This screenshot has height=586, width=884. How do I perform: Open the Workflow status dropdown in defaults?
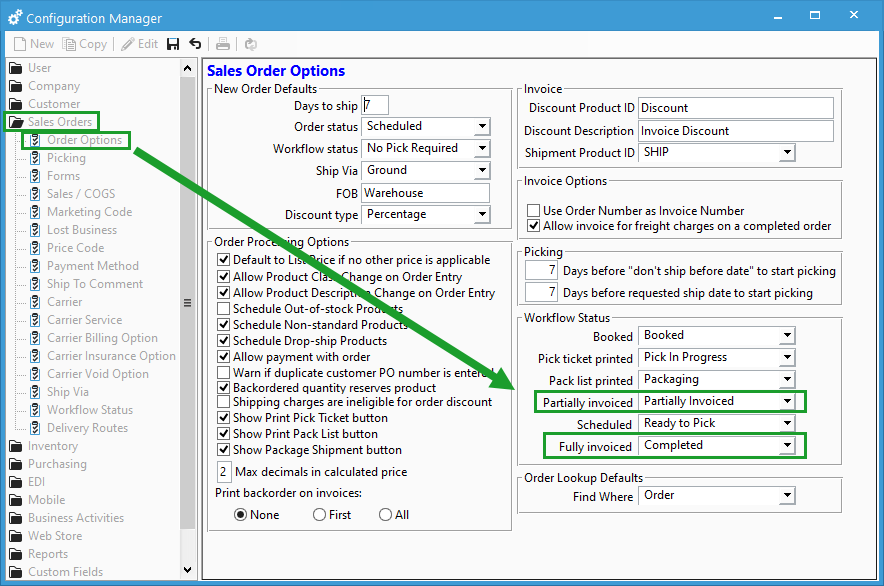(482, 148)
